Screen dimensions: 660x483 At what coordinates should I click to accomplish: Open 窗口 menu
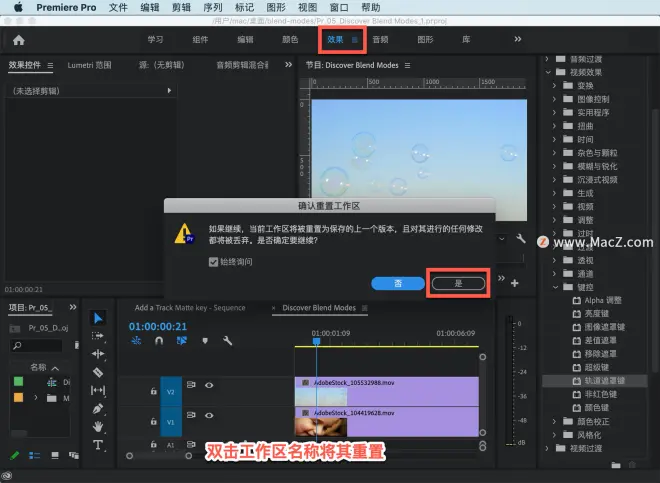coord(339,7)
